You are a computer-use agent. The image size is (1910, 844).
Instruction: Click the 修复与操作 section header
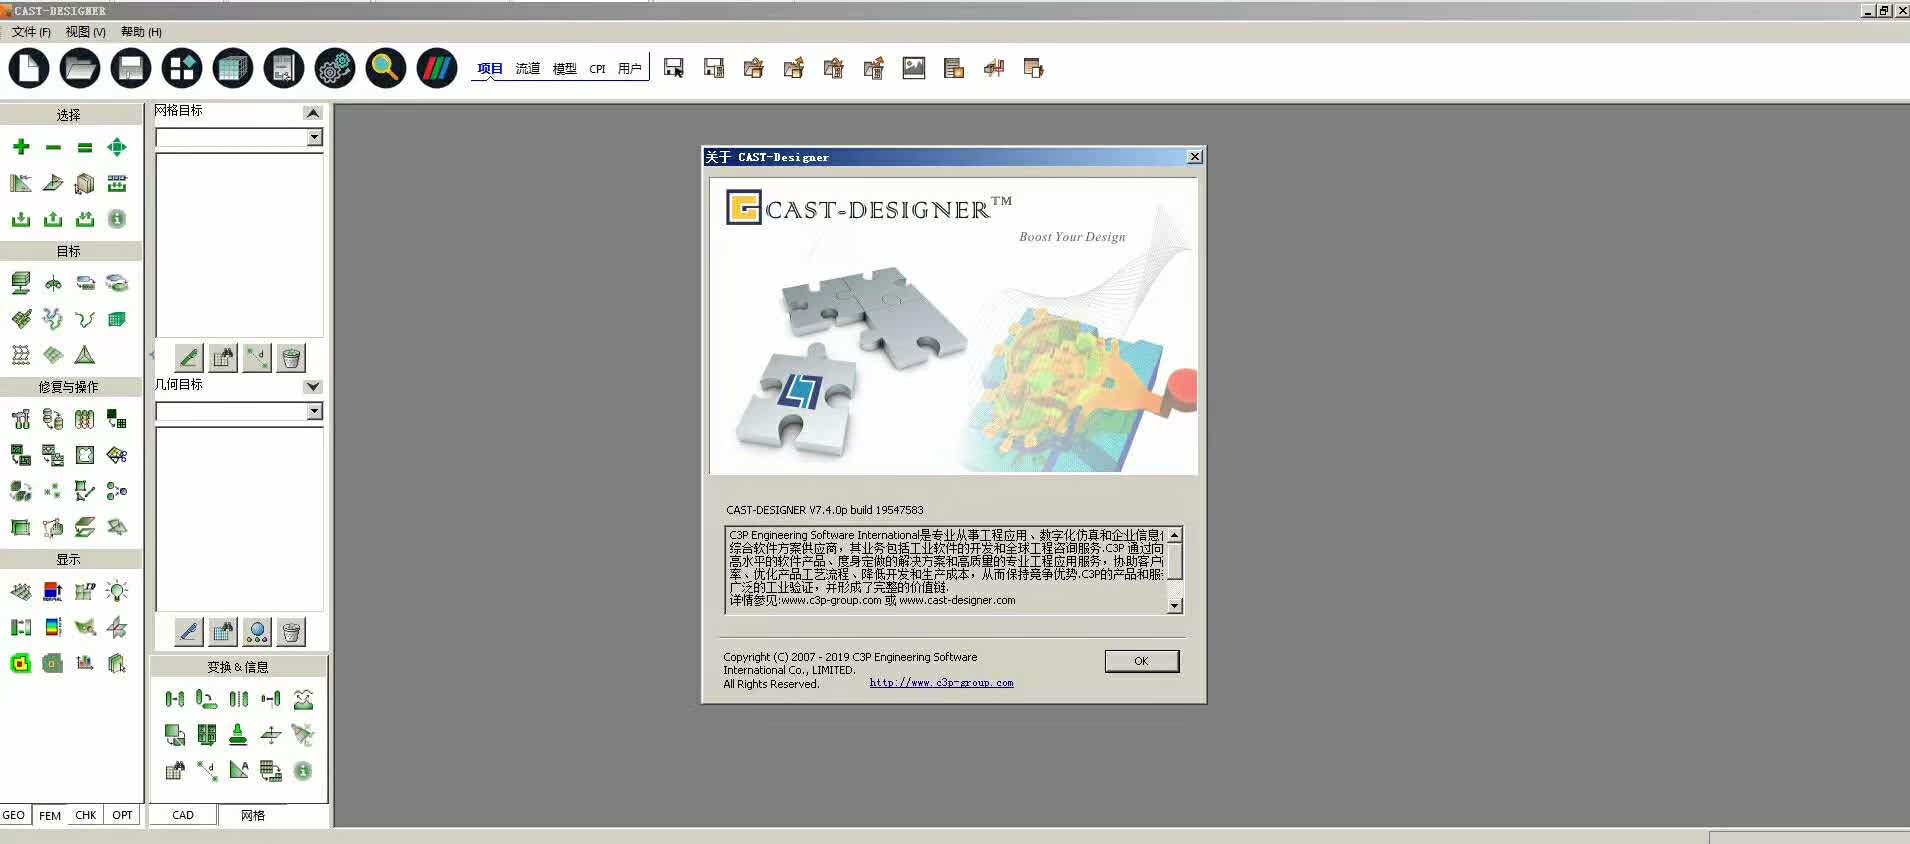point(69,387)
